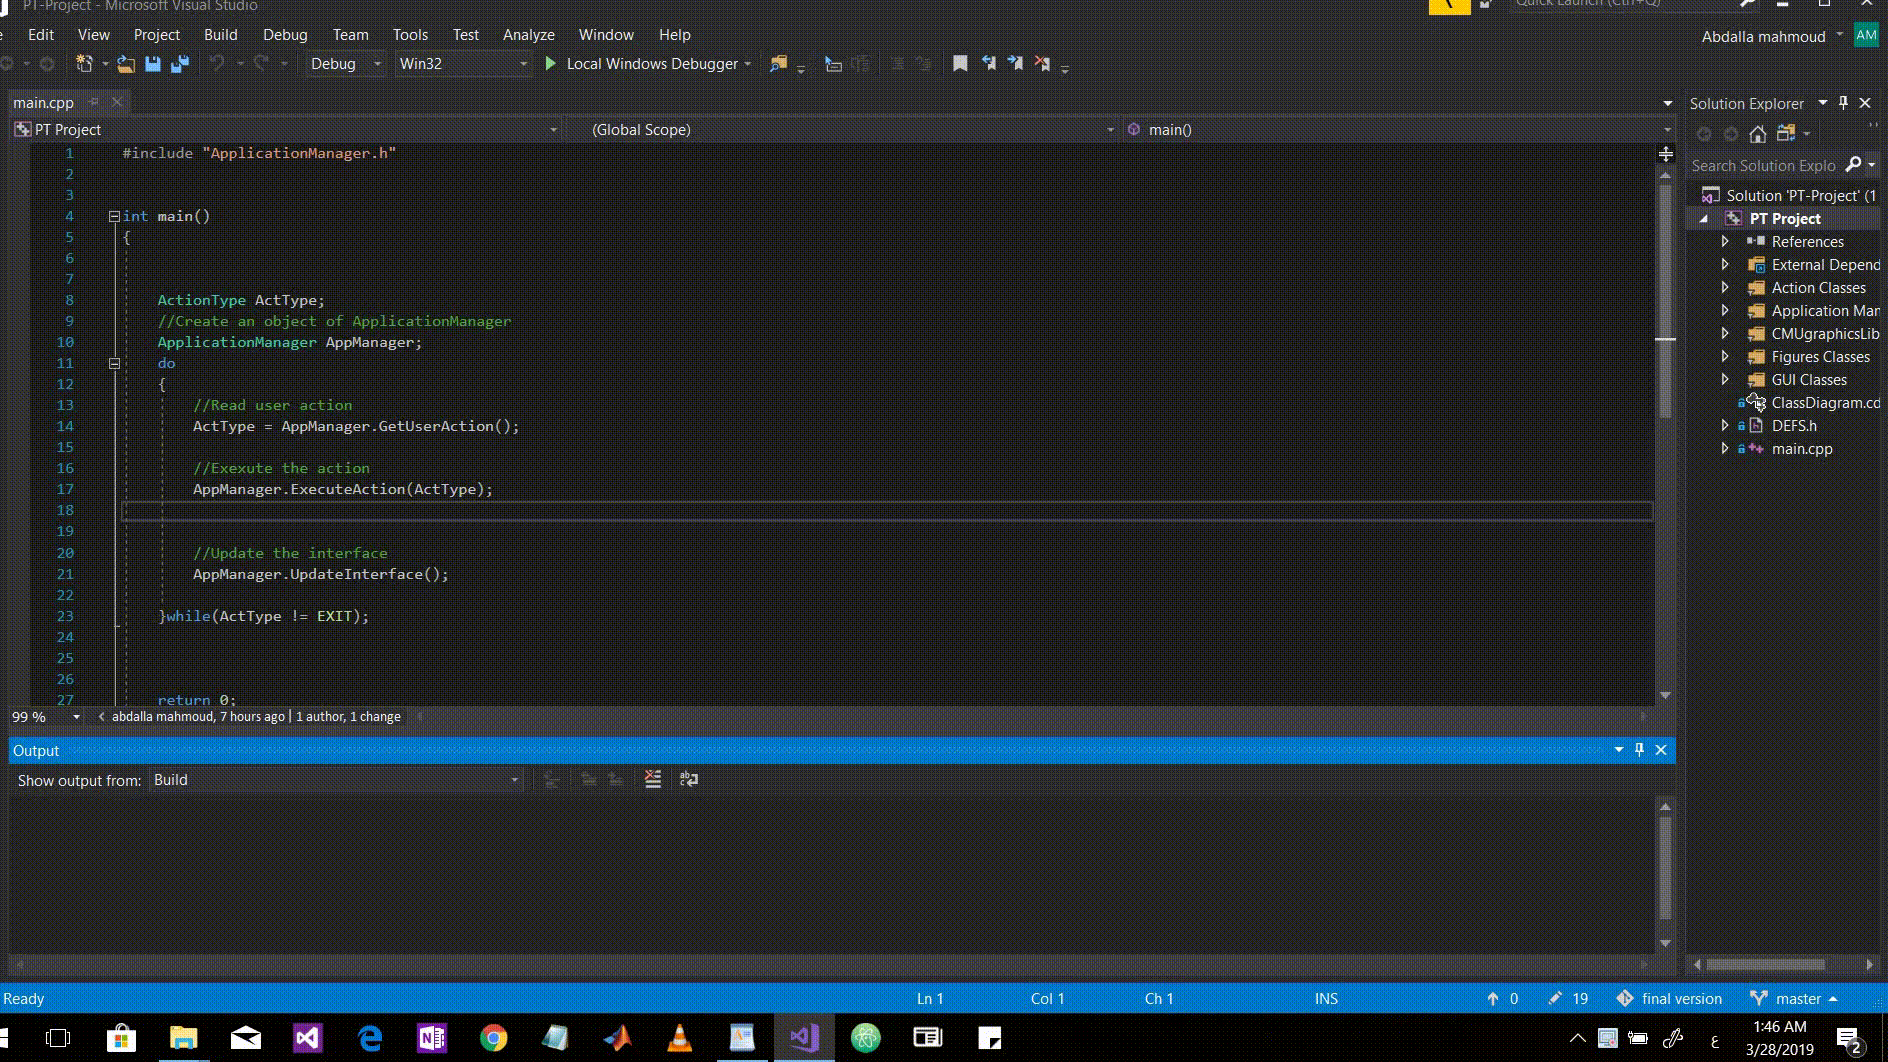The image size is (1888, 1062).
Task: Click the Home icon in Solution Explorer
Action: click(x=1758, y=134)
